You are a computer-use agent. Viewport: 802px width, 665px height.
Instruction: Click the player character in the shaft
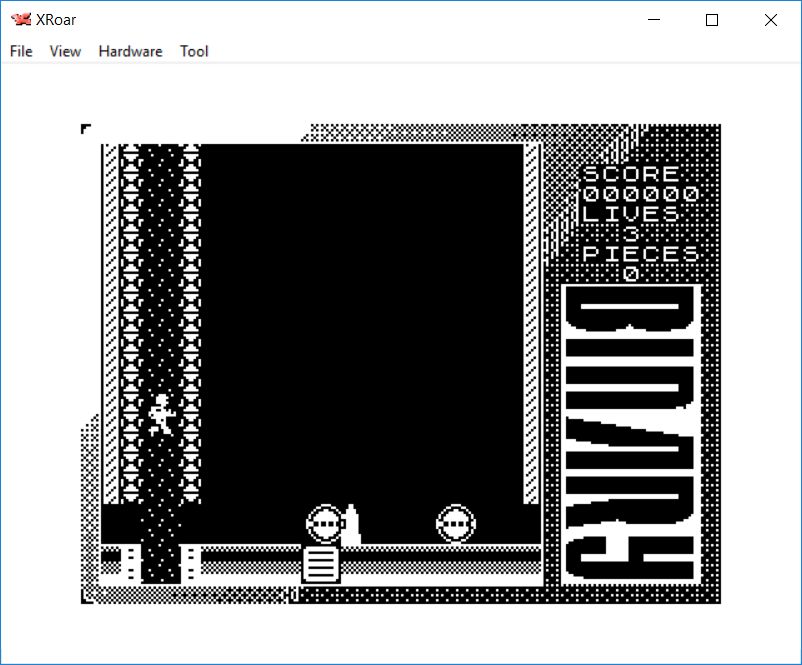coord(161,413)
